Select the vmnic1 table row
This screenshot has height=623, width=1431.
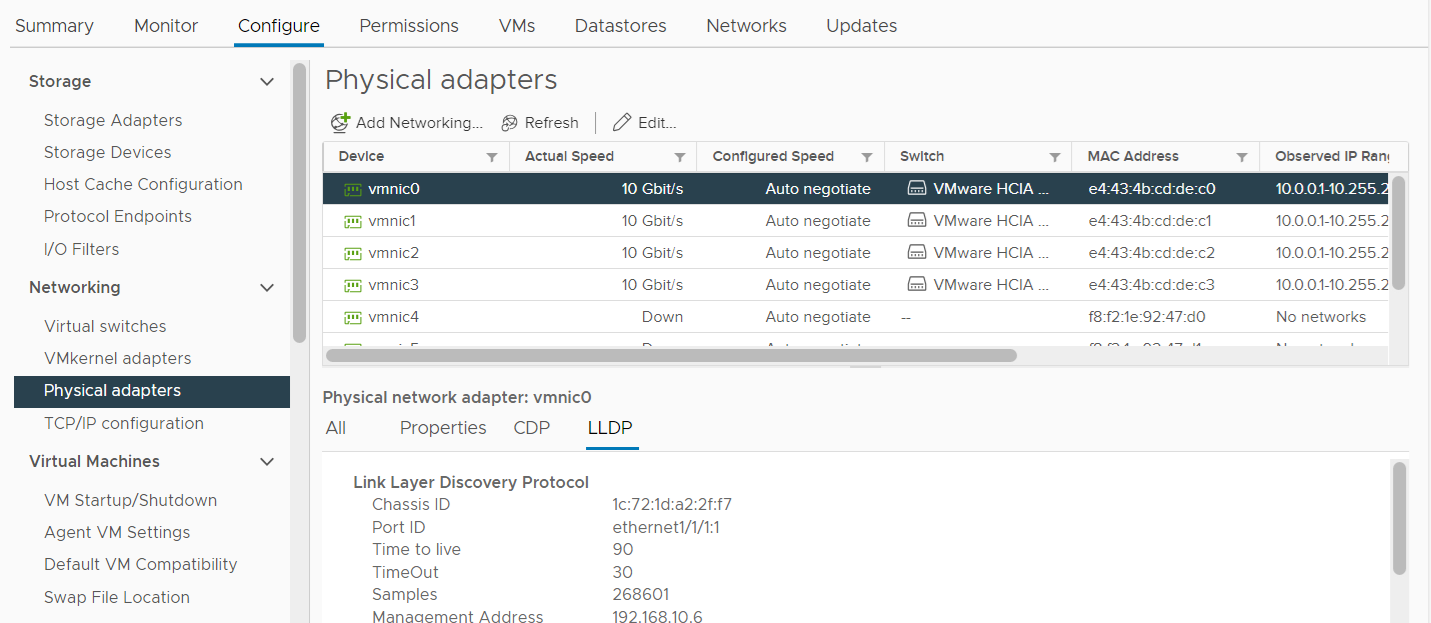pos(600,220)
